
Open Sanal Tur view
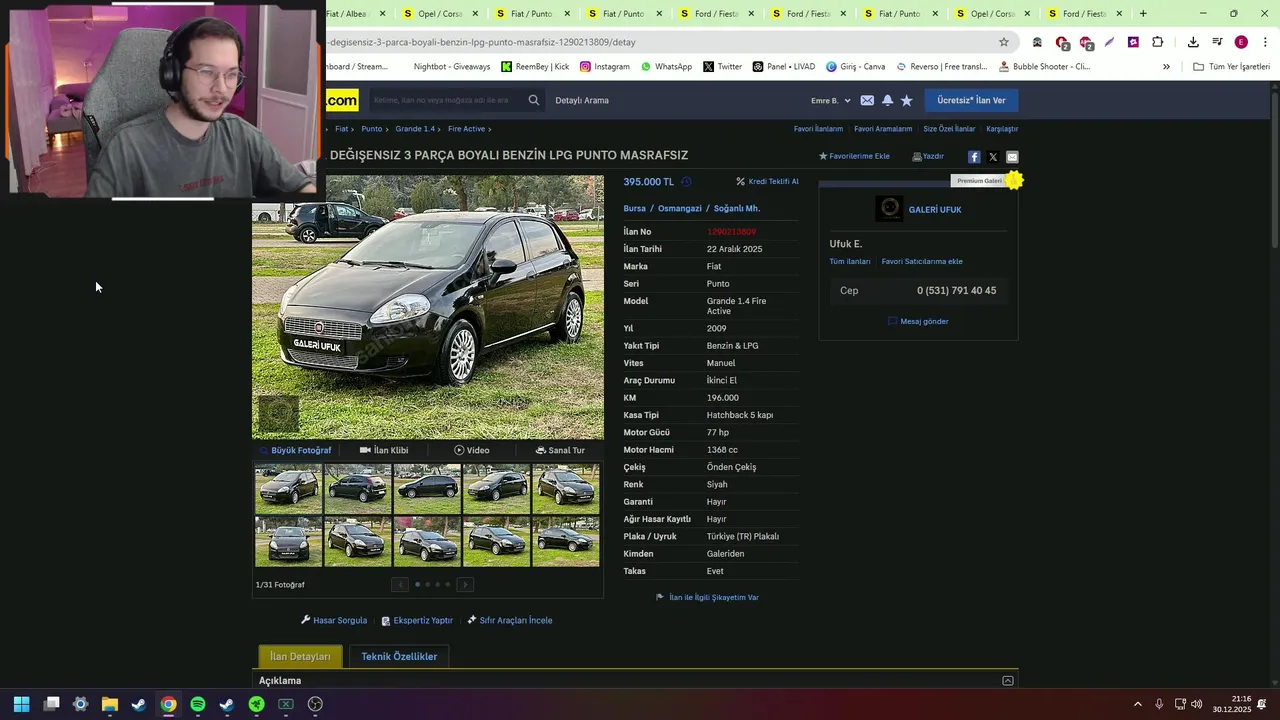(x=560, y=450)
